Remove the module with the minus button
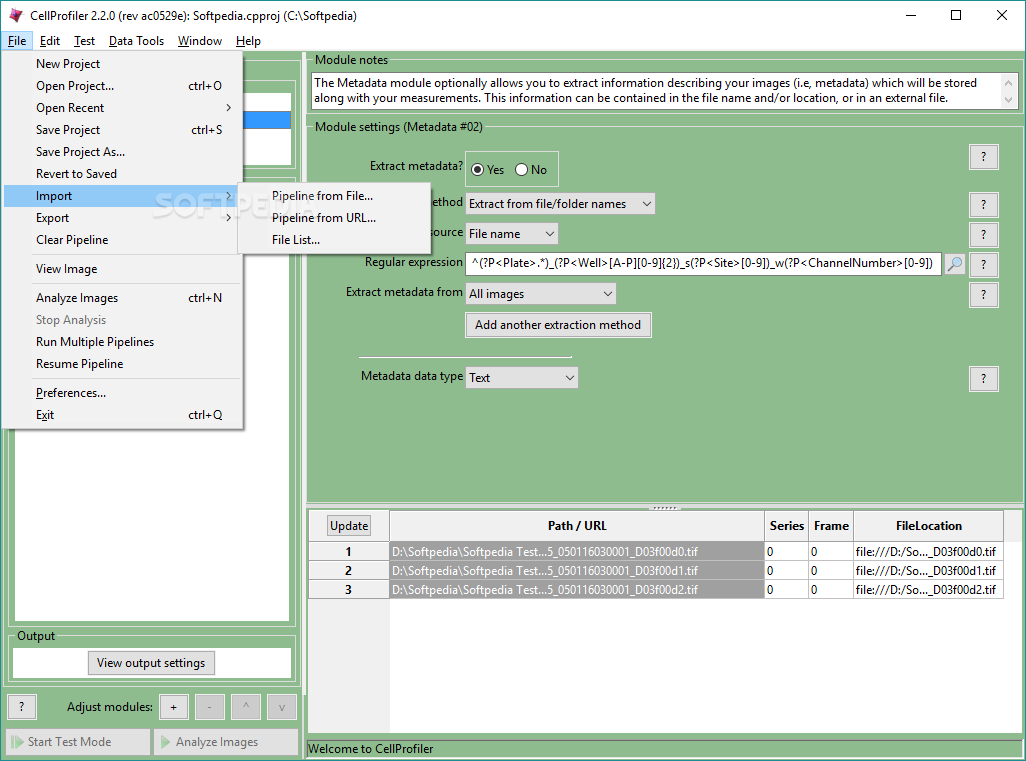Screen dimensions: 1026x761 209,707
